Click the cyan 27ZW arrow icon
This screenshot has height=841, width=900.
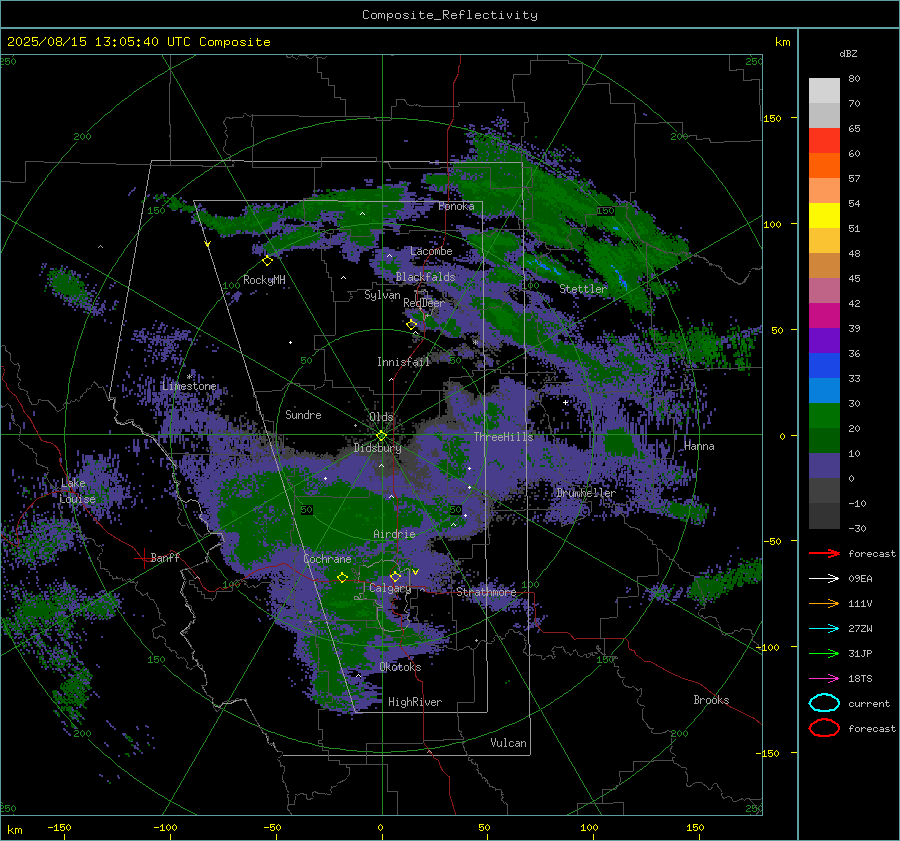pos(824,629)
